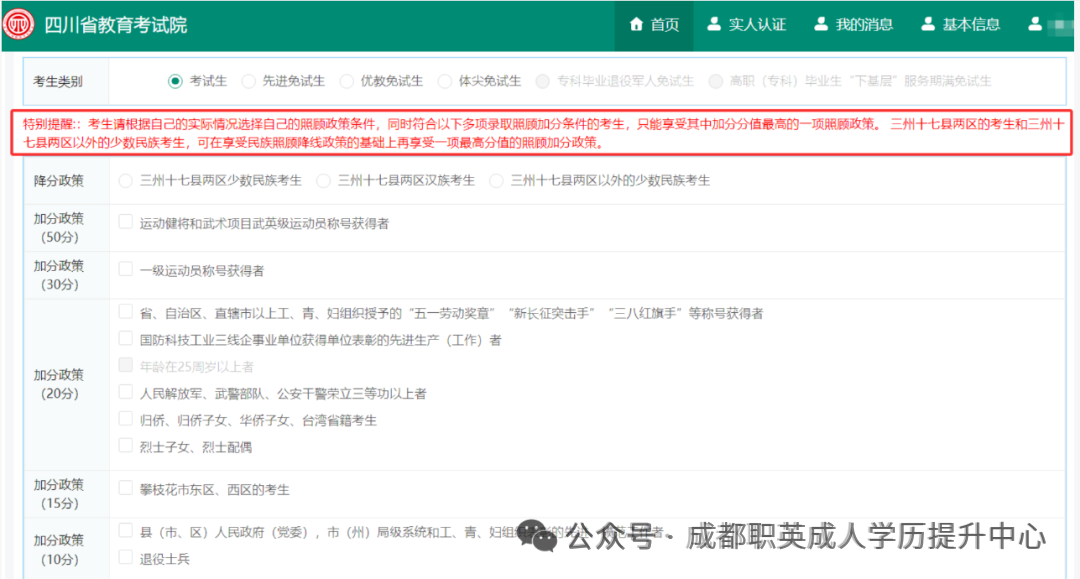Click the 加分政策 (20分) label
The image size is (1080, 579).
pyautogui.click(x=59, y=384)
